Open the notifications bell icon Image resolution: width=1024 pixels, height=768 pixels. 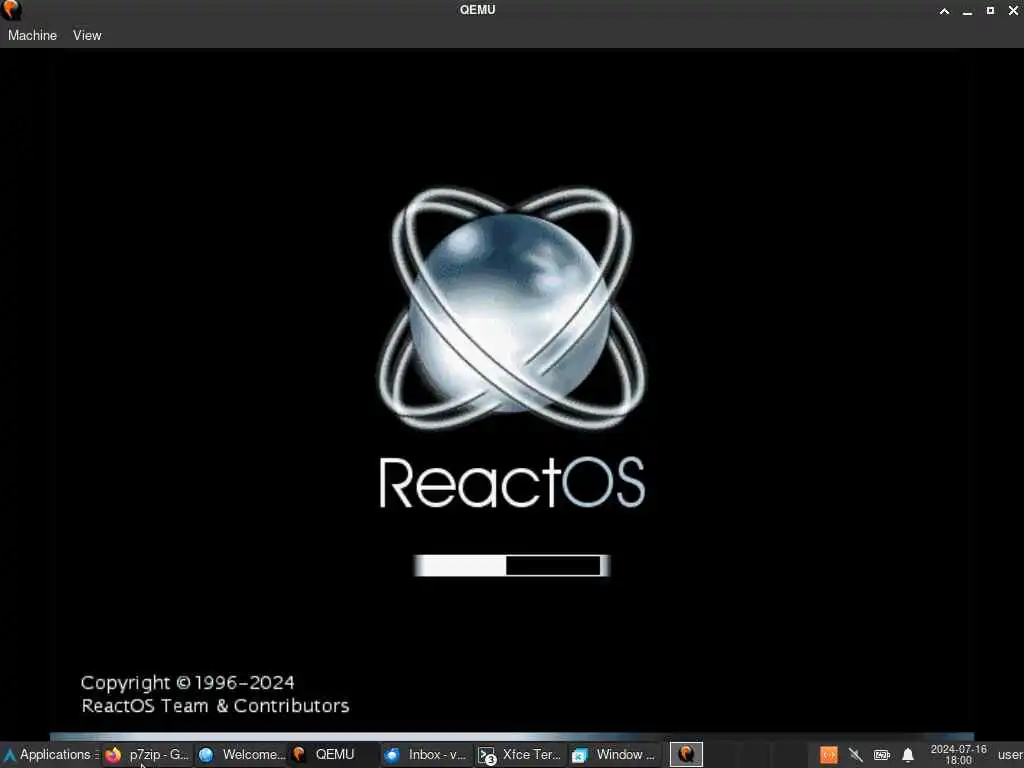point(908,755)
